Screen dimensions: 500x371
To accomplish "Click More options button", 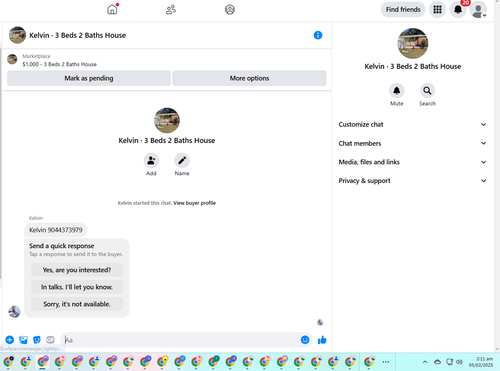I will click(249, 78).
